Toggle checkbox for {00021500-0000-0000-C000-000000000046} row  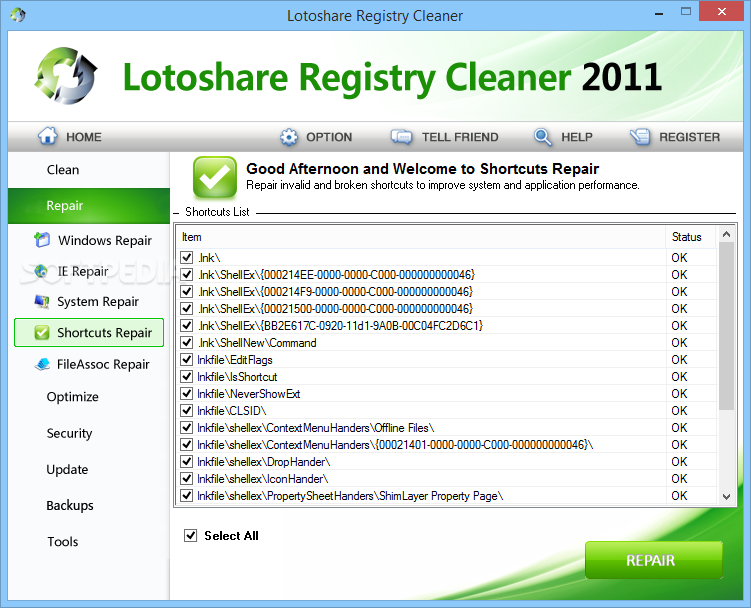tap(187, 309)
